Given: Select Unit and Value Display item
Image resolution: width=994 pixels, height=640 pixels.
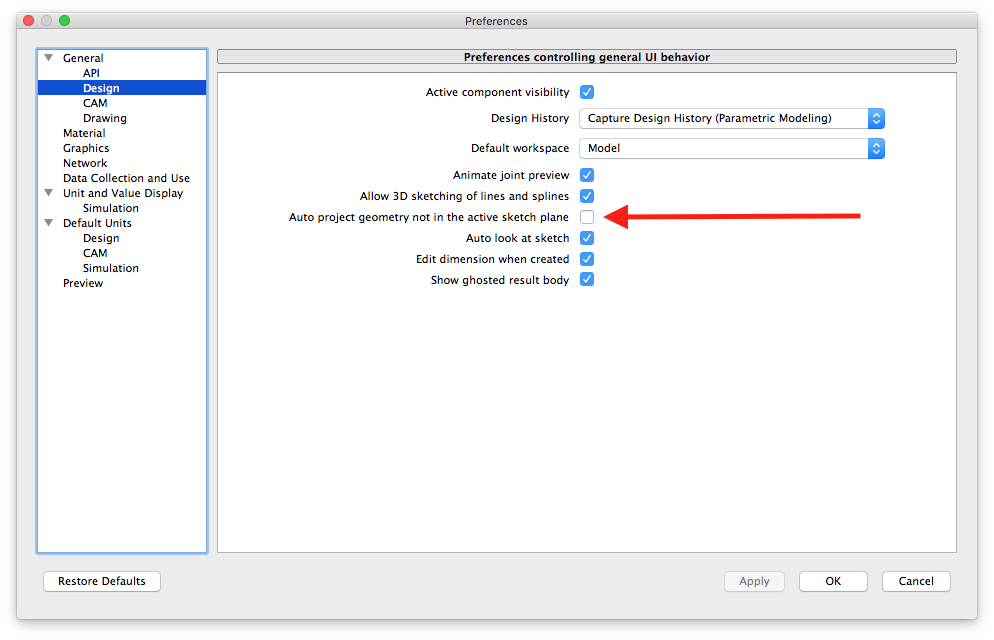Looking at the screenshot, I should pos(123,193).
